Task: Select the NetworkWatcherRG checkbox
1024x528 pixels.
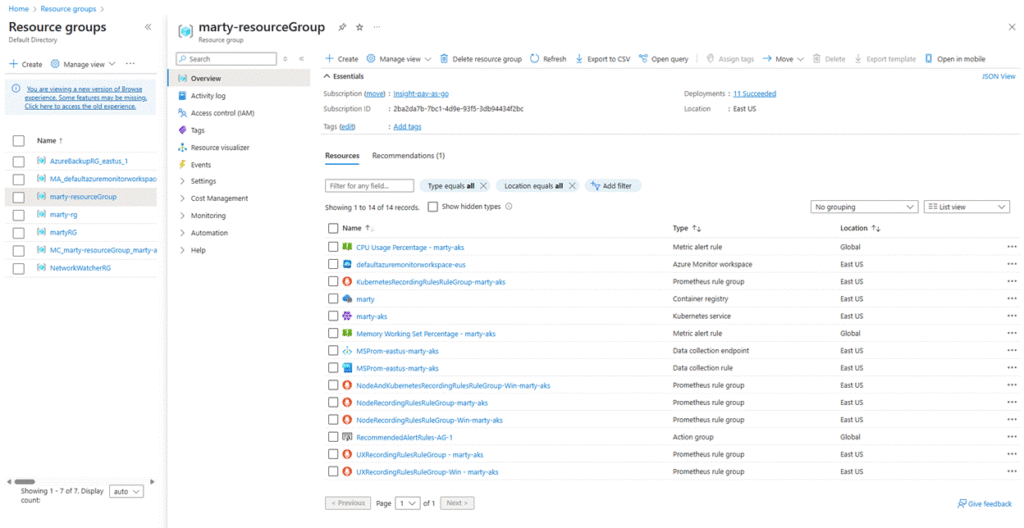Action: coord(18,268)
